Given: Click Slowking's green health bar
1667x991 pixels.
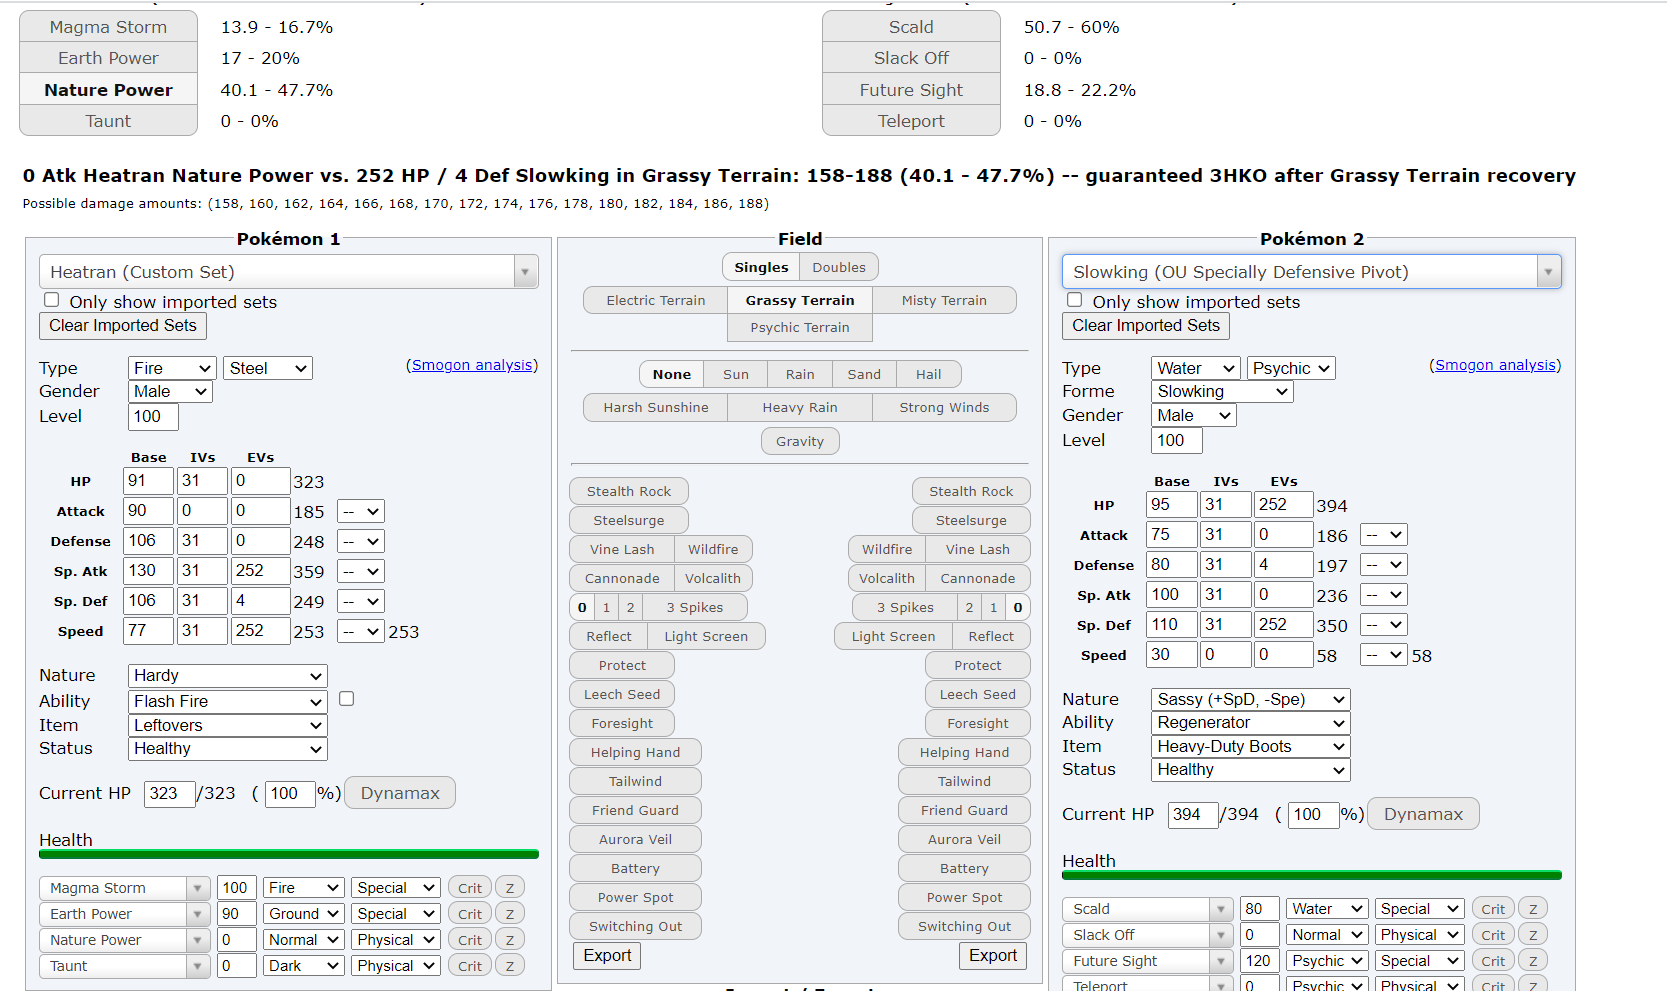Looking at the screenshot, I should [1311, 876].
